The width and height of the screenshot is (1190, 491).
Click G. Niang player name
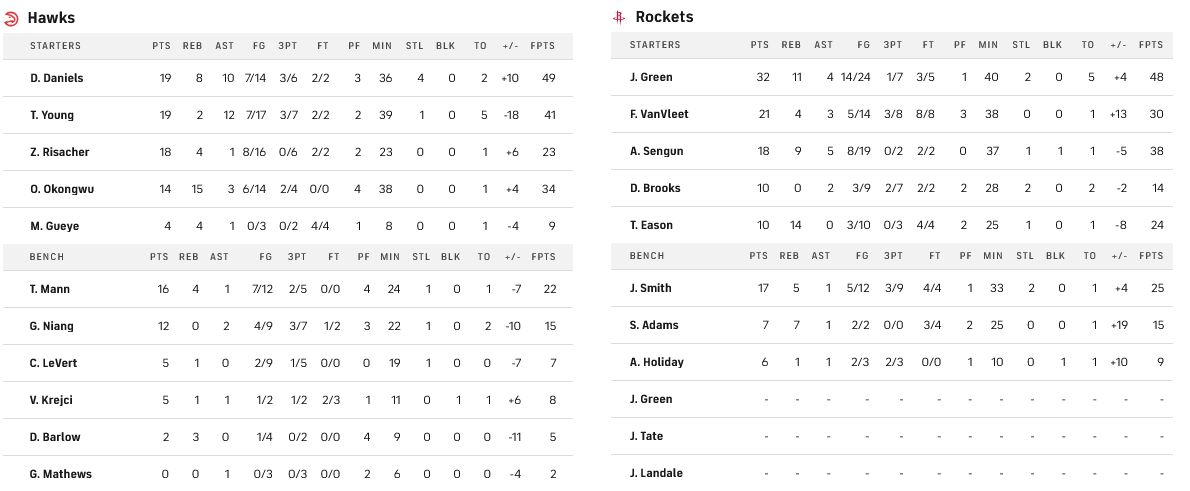50,326
